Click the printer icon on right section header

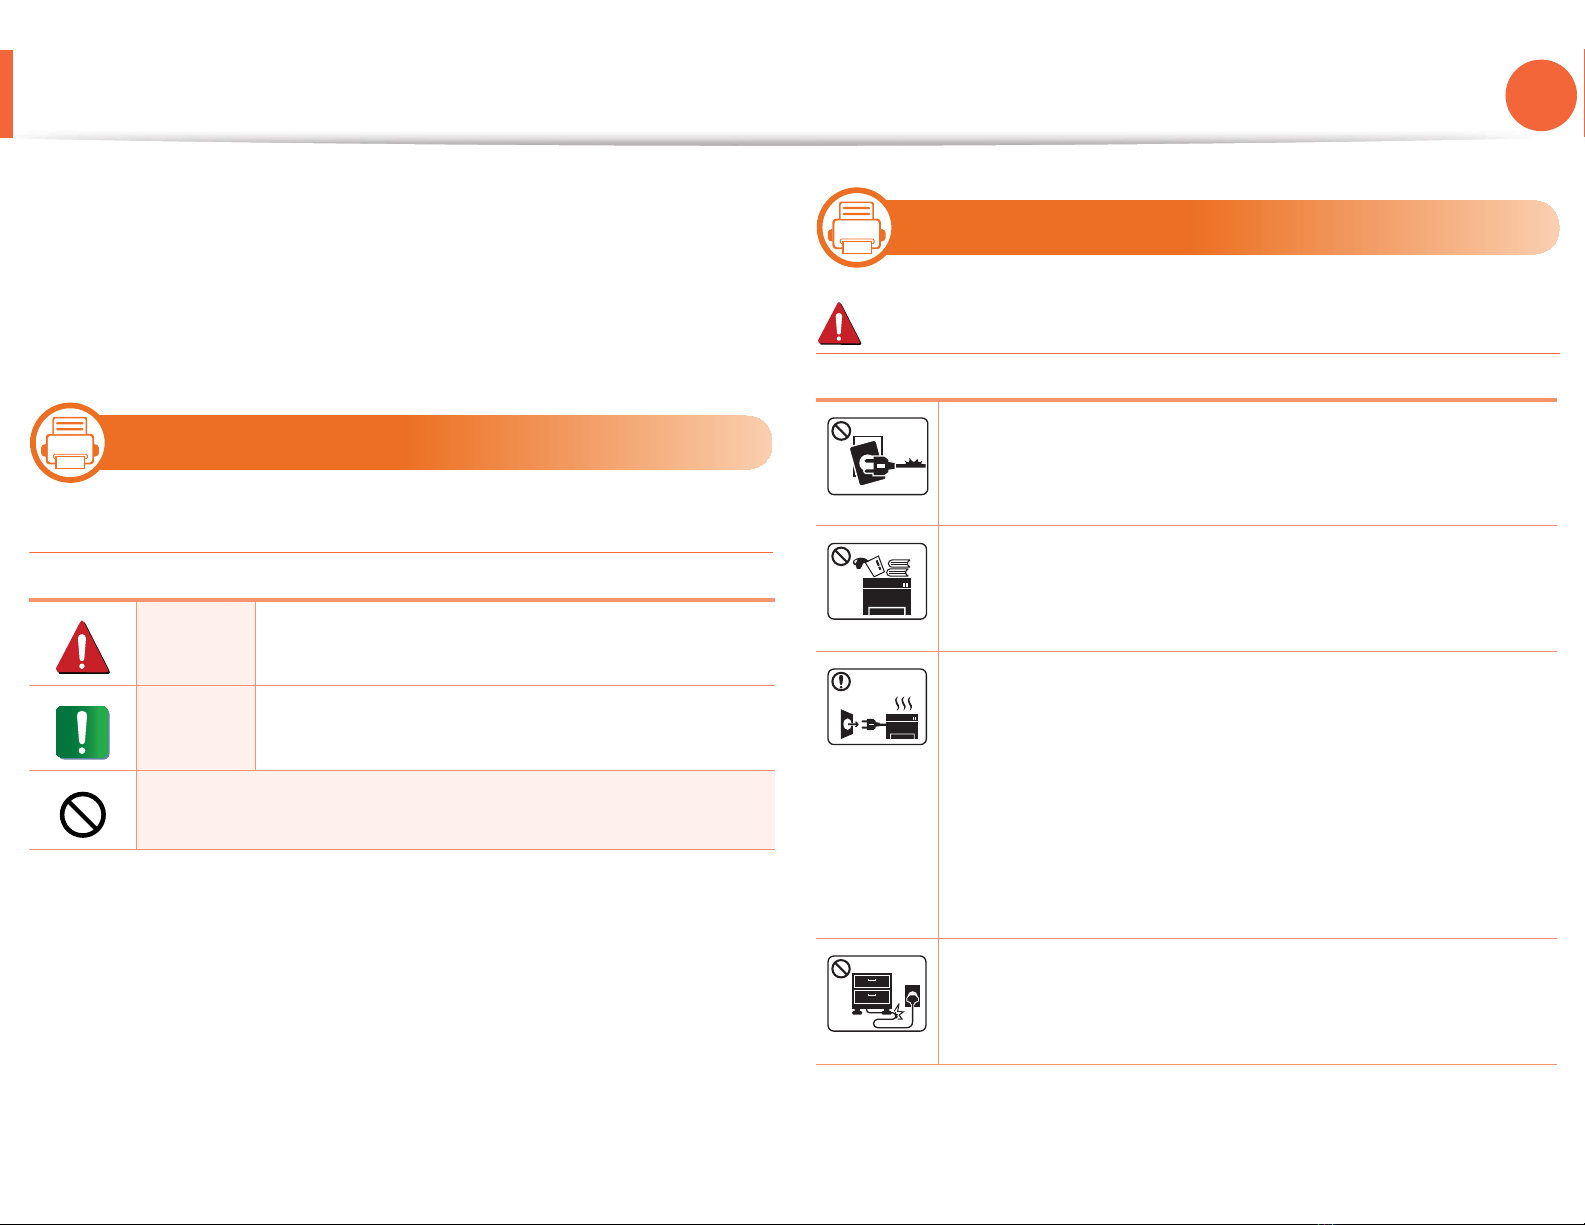pyautogui.click(x=856, y=228)
